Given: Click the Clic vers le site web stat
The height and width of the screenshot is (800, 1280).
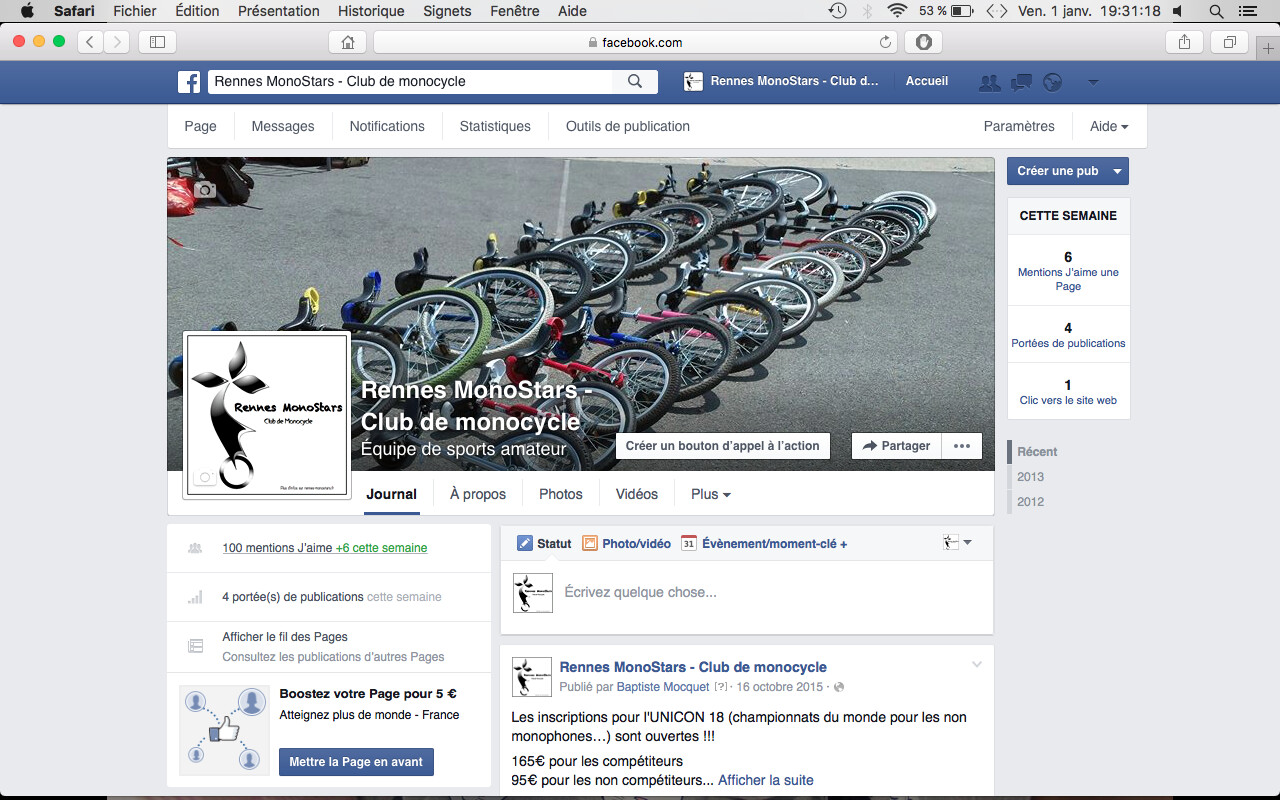Looking at the screenshot, I should pyautogui.click(x=1068, y=392).
